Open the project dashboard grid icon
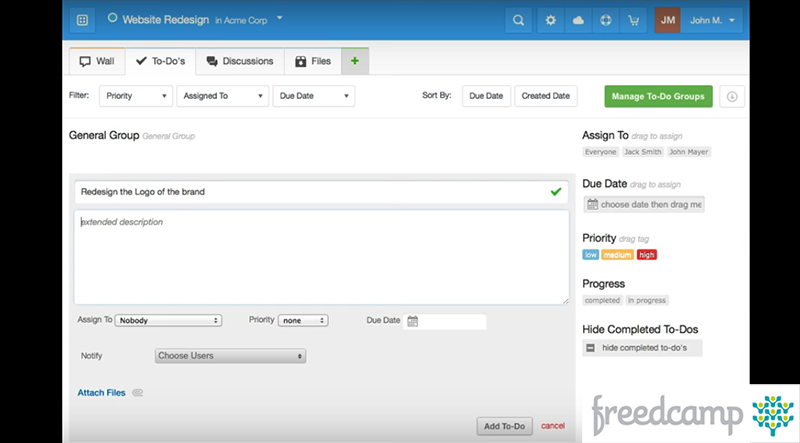Image resolution: width=800 pixels, height=443 pixels. [x=82, y=19]
